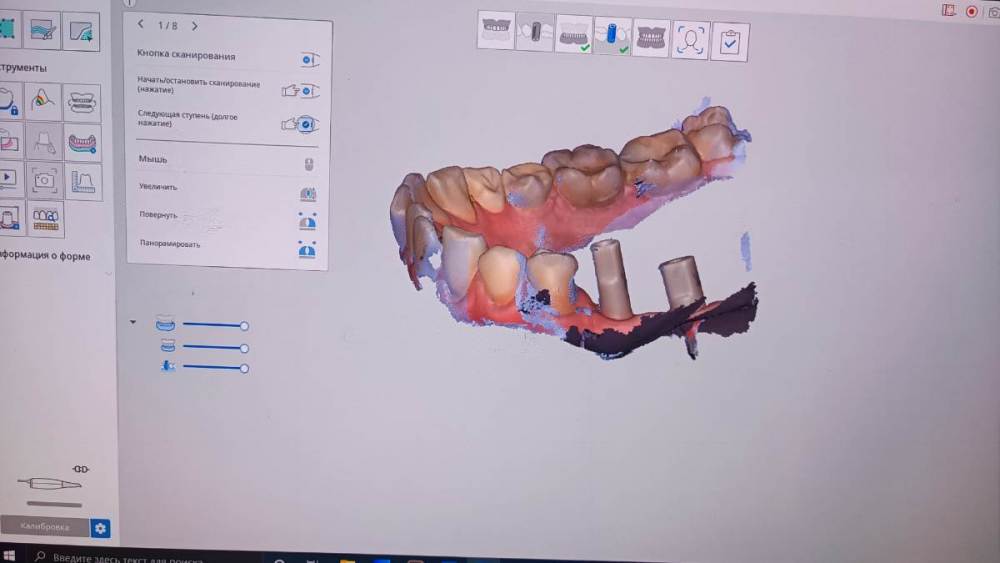The height and width of the screenshot is (563, 1000).
Task: Switch to the bite occlusion scan tab
Action: tap(651, 37)
